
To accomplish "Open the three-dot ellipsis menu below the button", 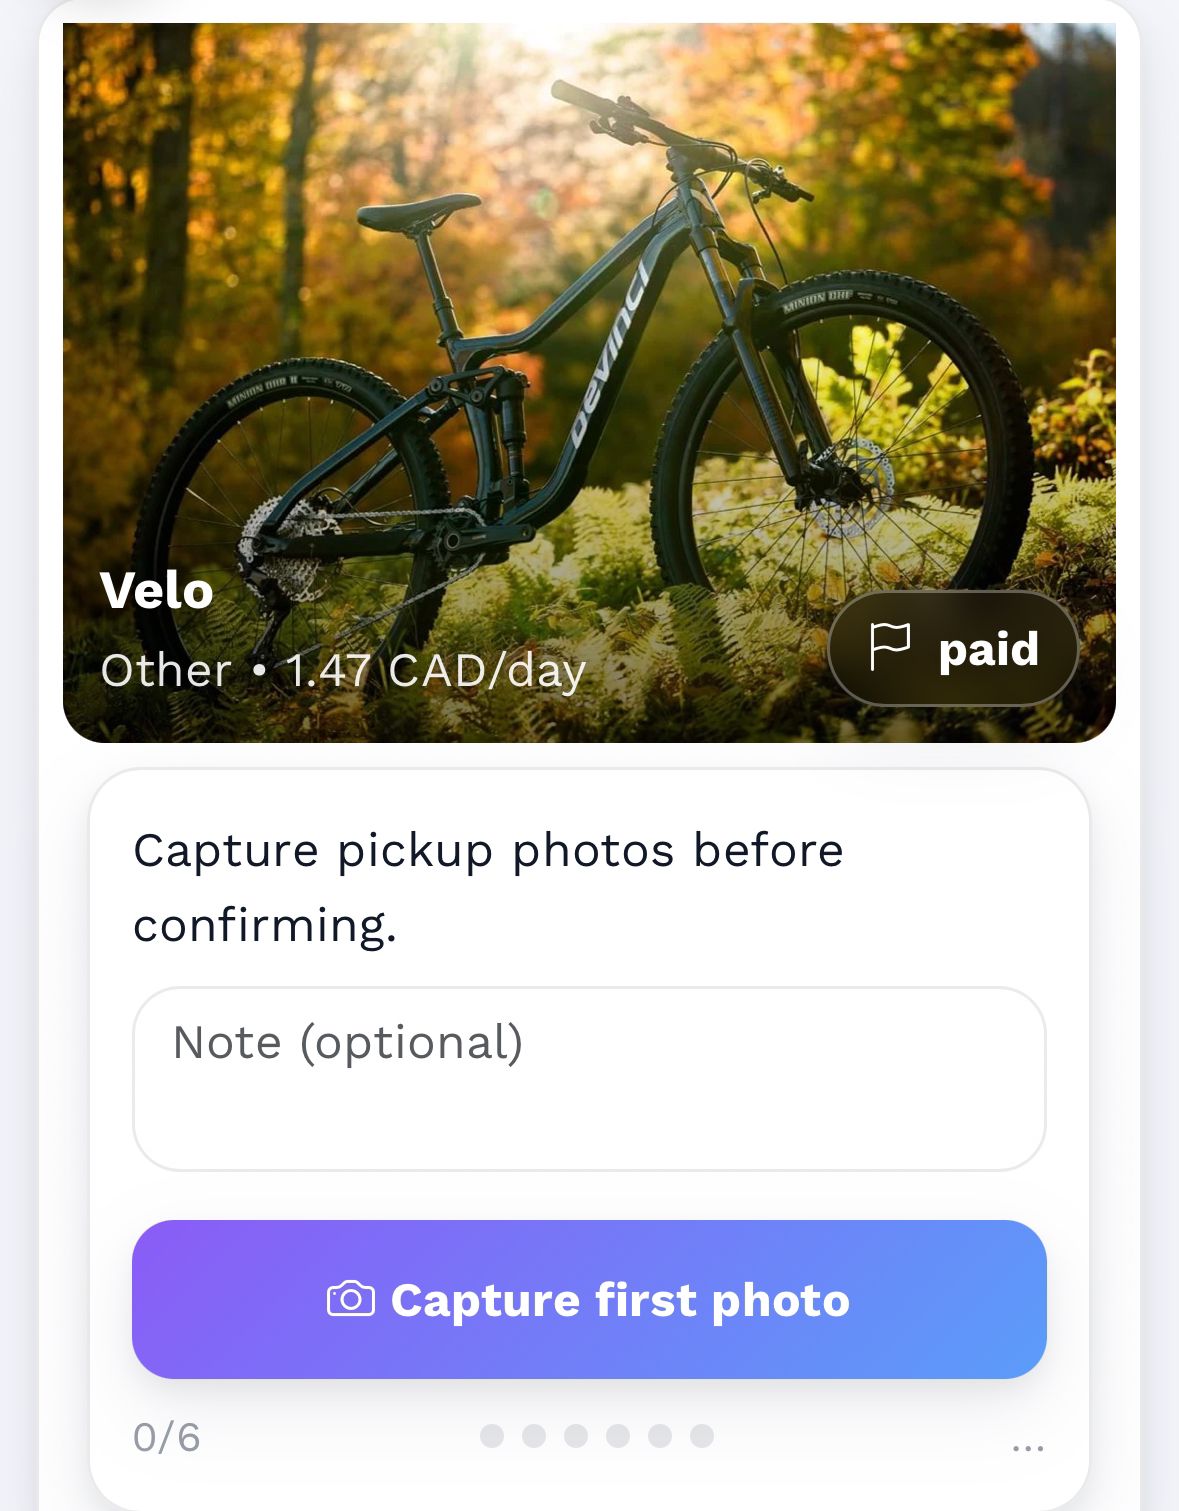I will coord(1027,1447).
